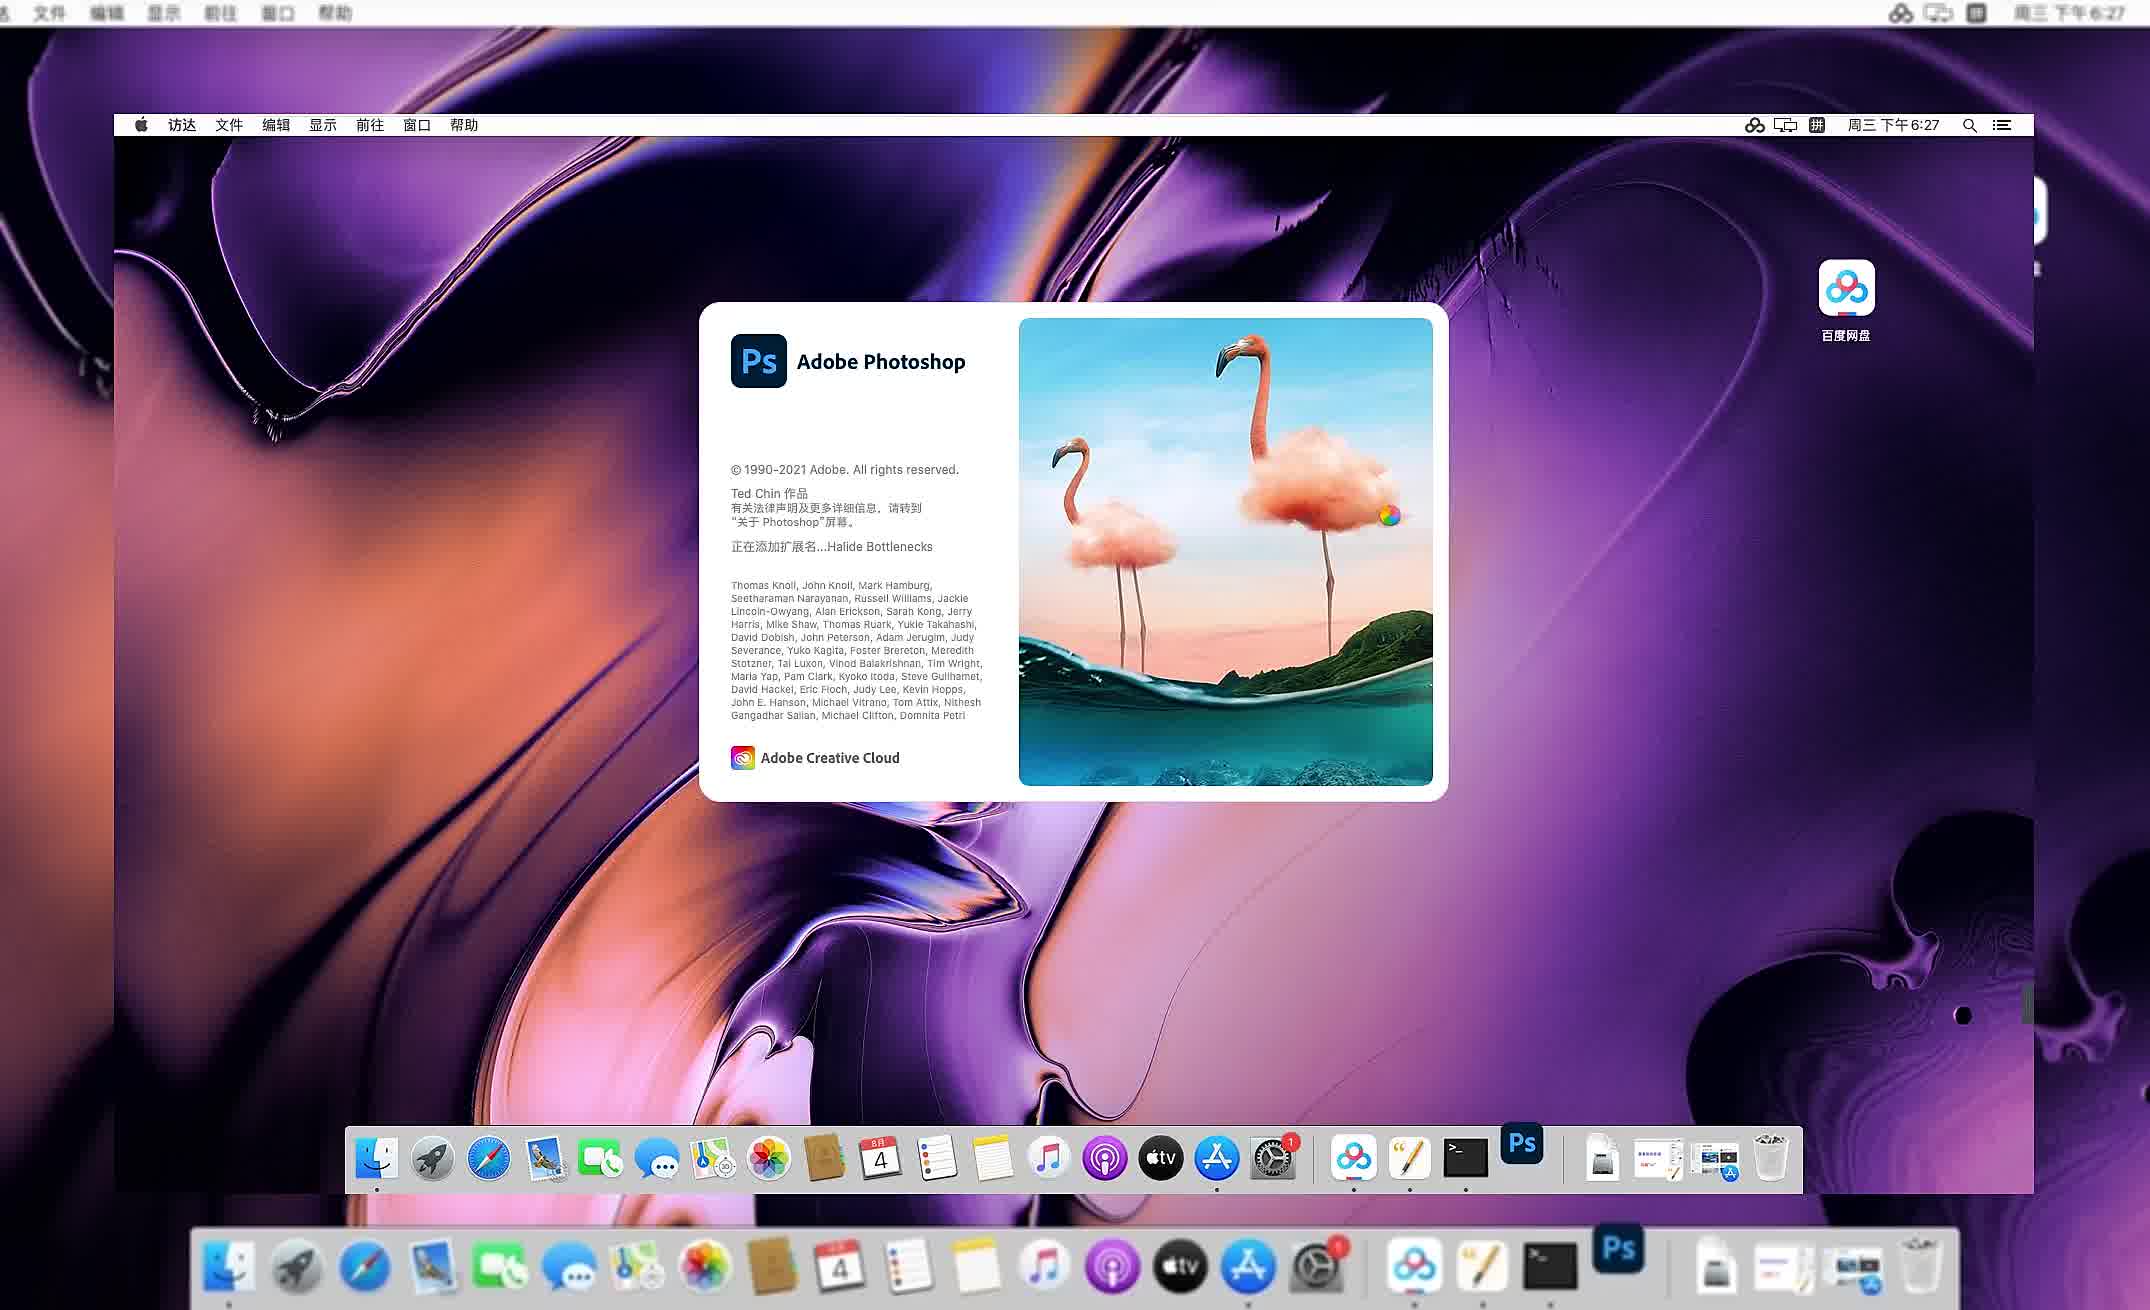This screenshot has height=1310, width=2150.
Task: Open the 显示 menu in sharp menu bar
Action: tap(323, 125)
